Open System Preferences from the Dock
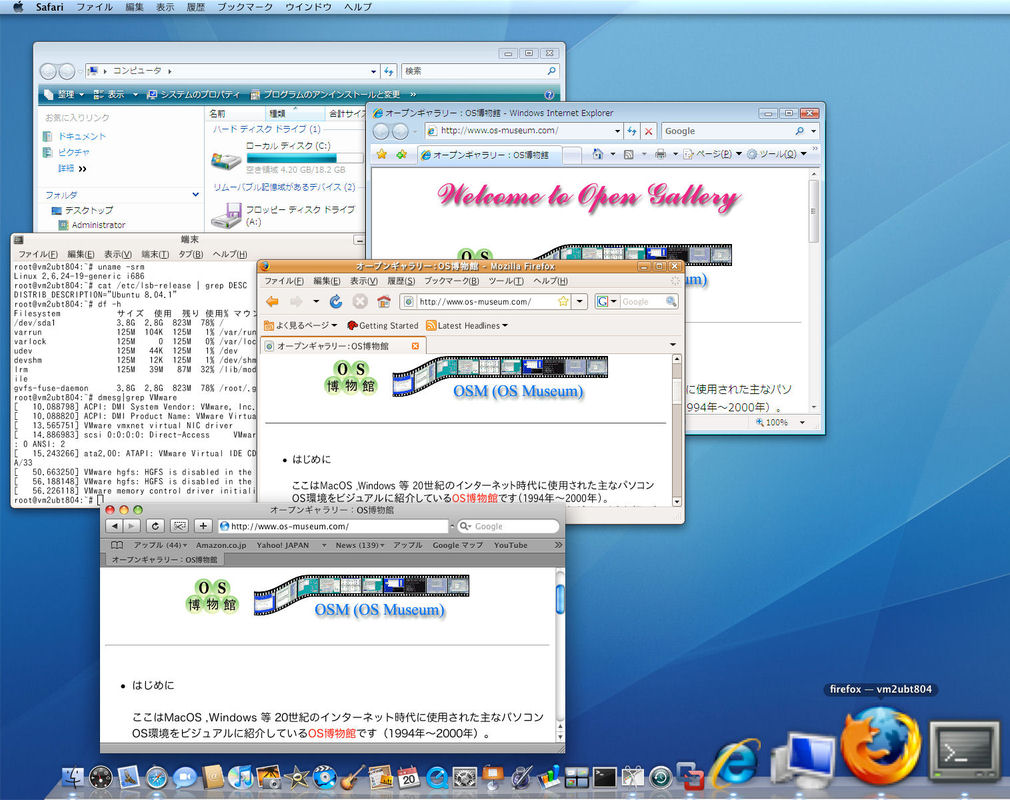Image resolution: width=1010 pixels, height=800 pixels. click(x=464, y=777)
